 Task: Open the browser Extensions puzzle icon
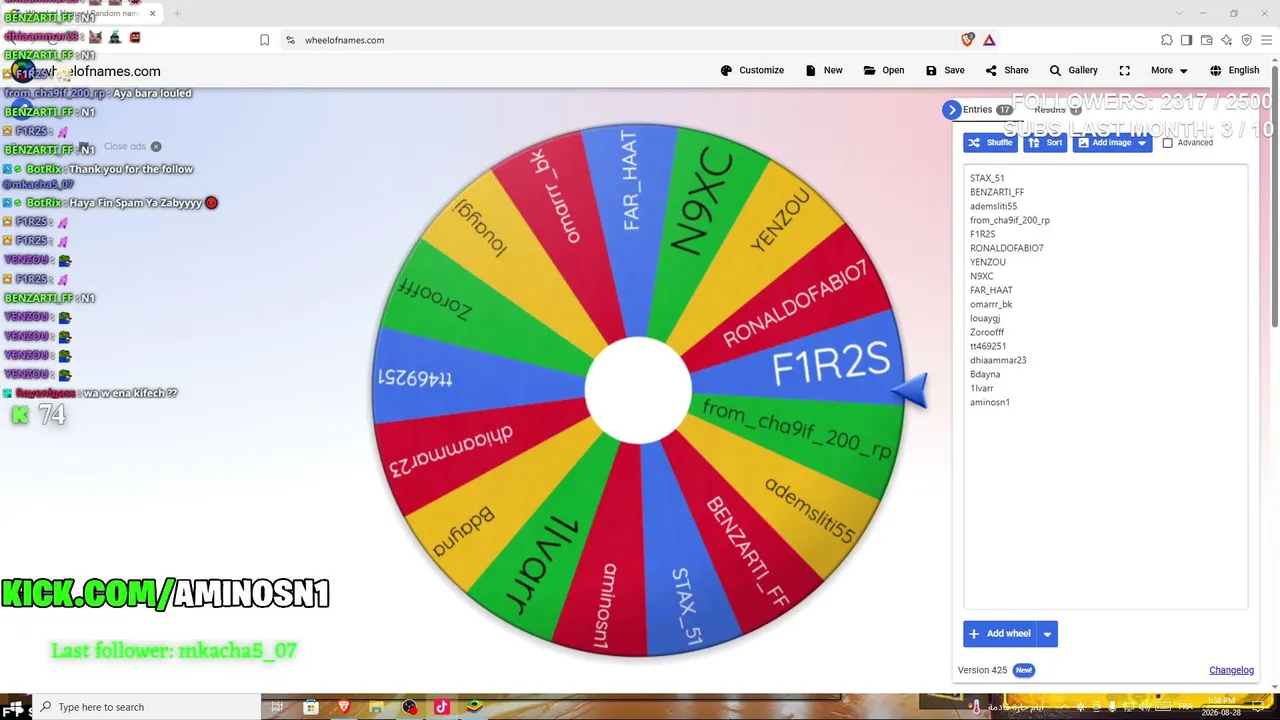click(x=1166, y=40)
